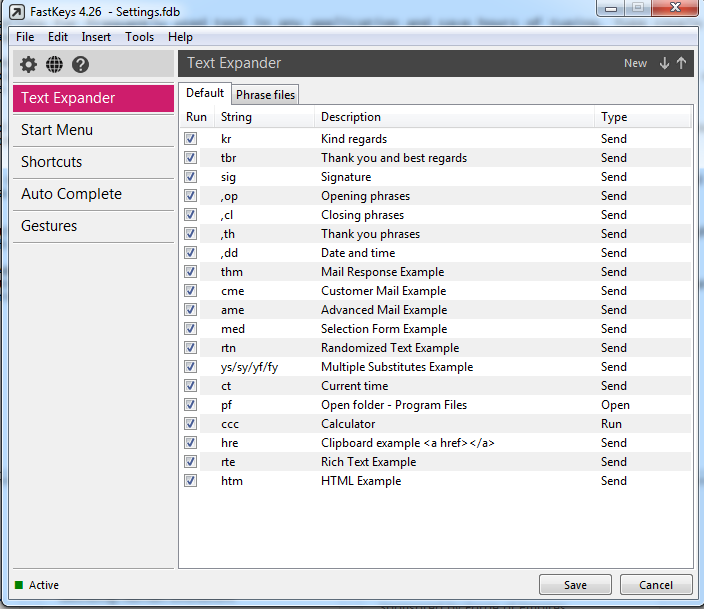The image size is (704, 609).
Task: Toggle the 'rte' Rich Text Example checkbox
Action: pyautogui.click(x=190, y=462)
